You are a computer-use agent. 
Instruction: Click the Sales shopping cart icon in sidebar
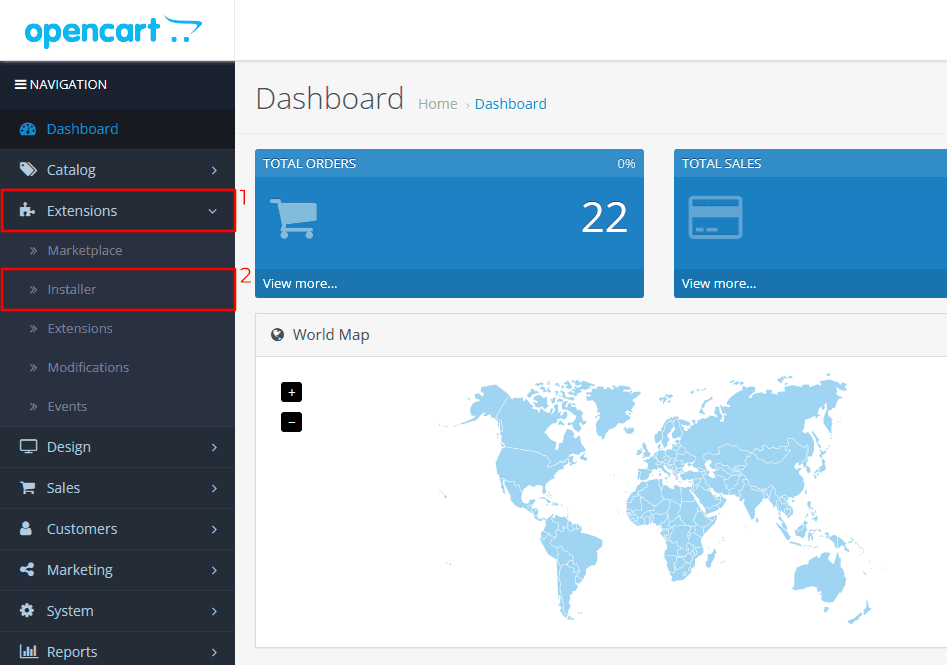tap(27, 488)
